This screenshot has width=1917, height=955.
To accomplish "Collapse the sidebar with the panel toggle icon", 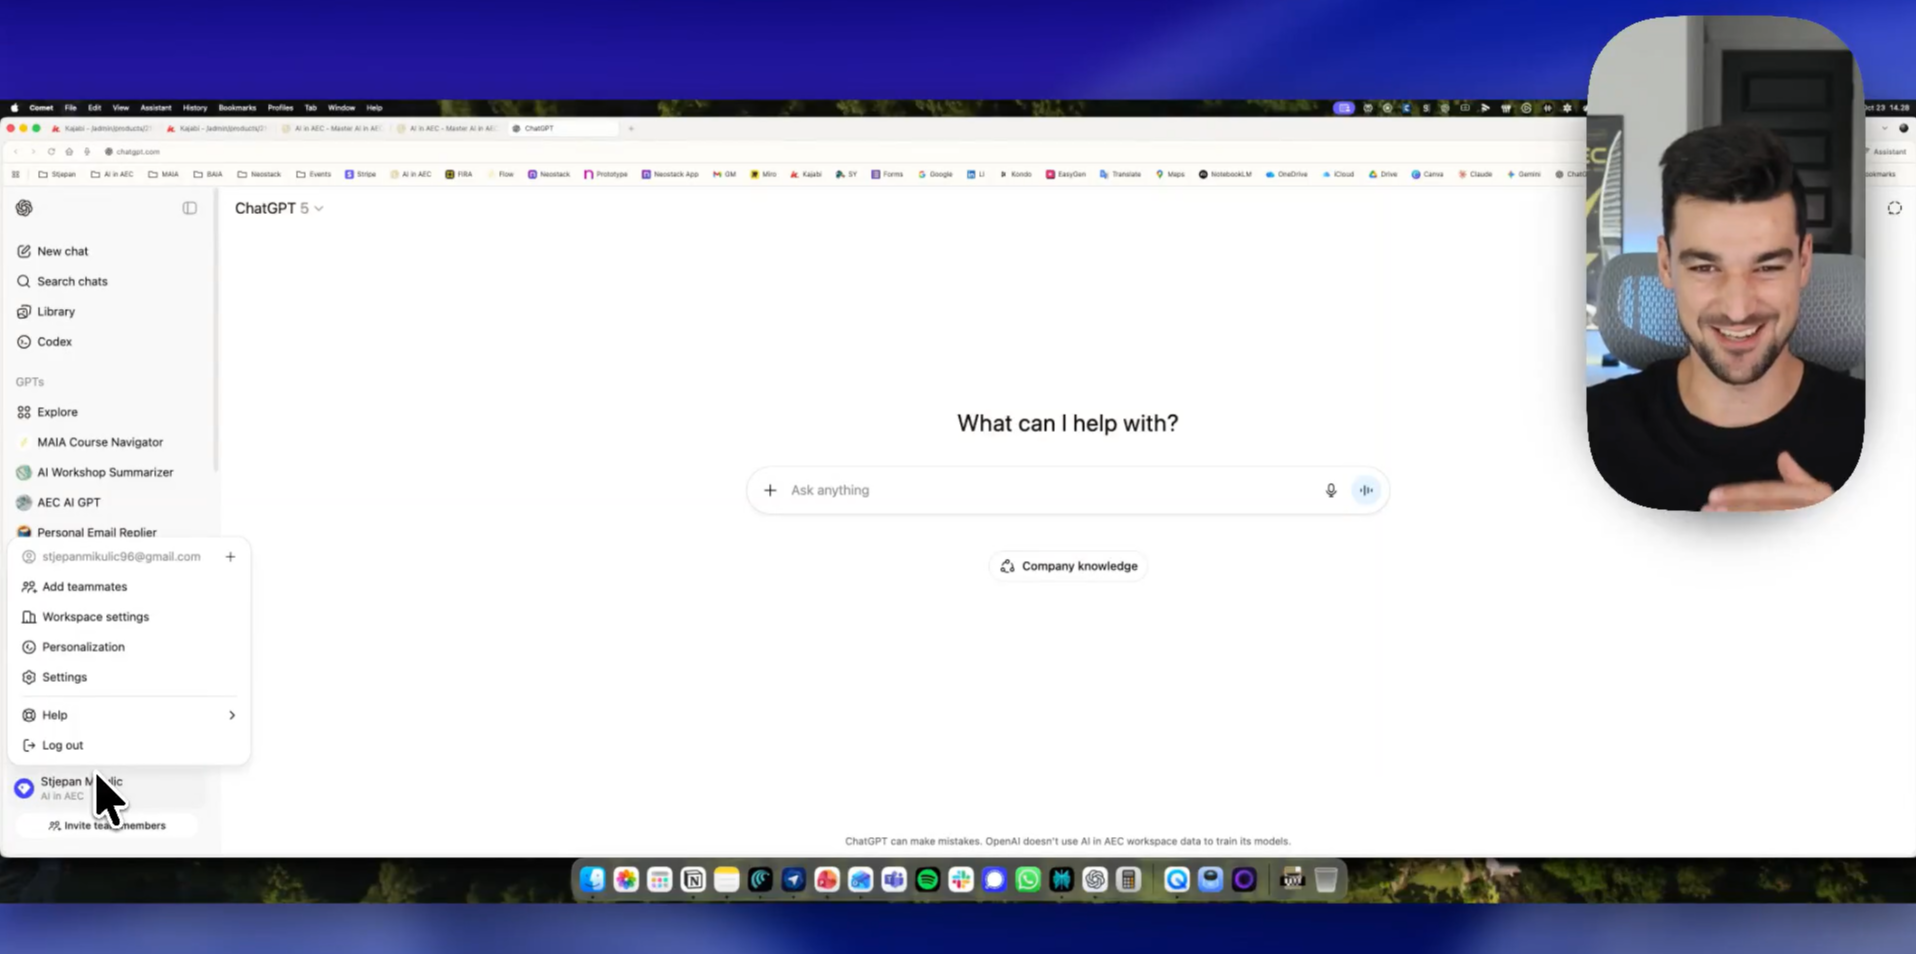I will point(190,208).
